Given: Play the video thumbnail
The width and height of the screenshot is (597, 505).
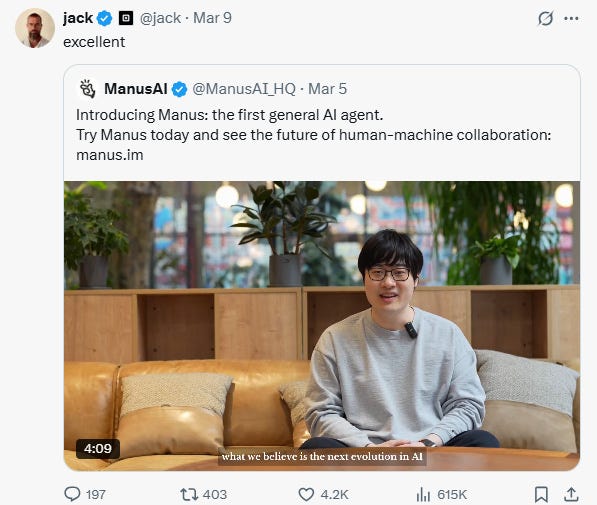Looking at the screenshot, I should 322,326.
